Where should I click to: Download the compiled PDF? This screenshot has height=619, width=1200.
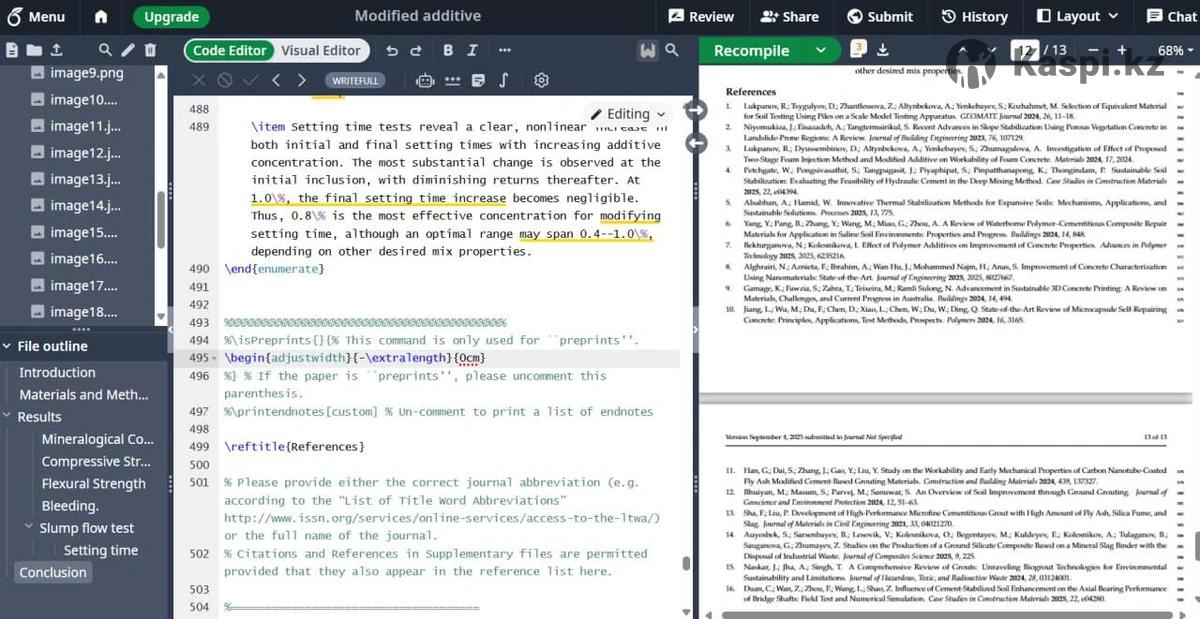click(882, 50)
